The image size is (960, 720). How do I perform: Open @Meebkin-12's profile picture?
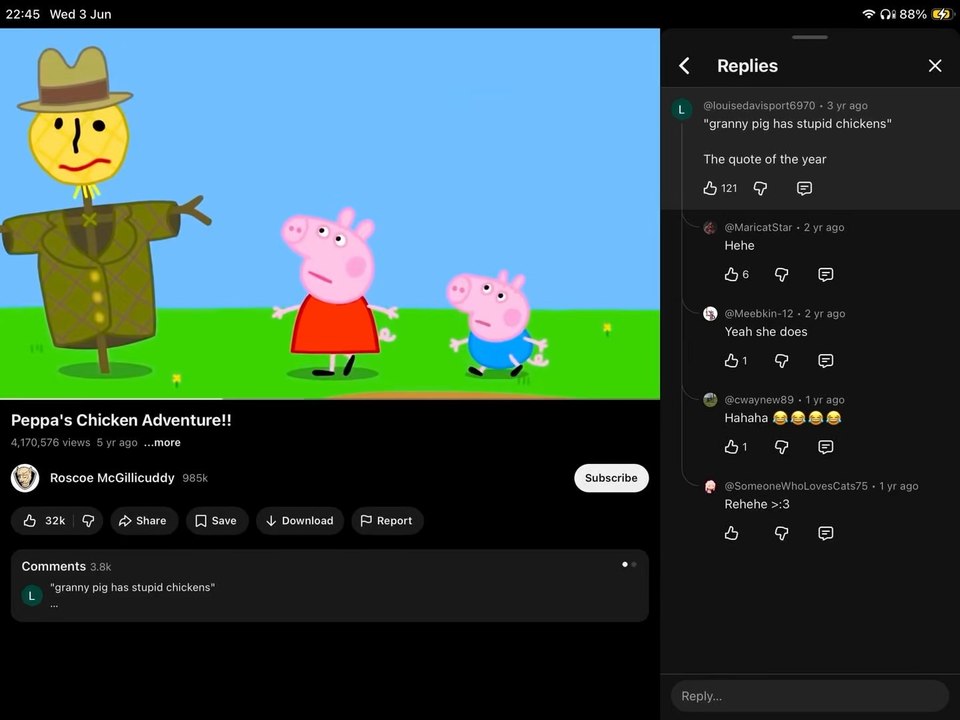(710, 314)
